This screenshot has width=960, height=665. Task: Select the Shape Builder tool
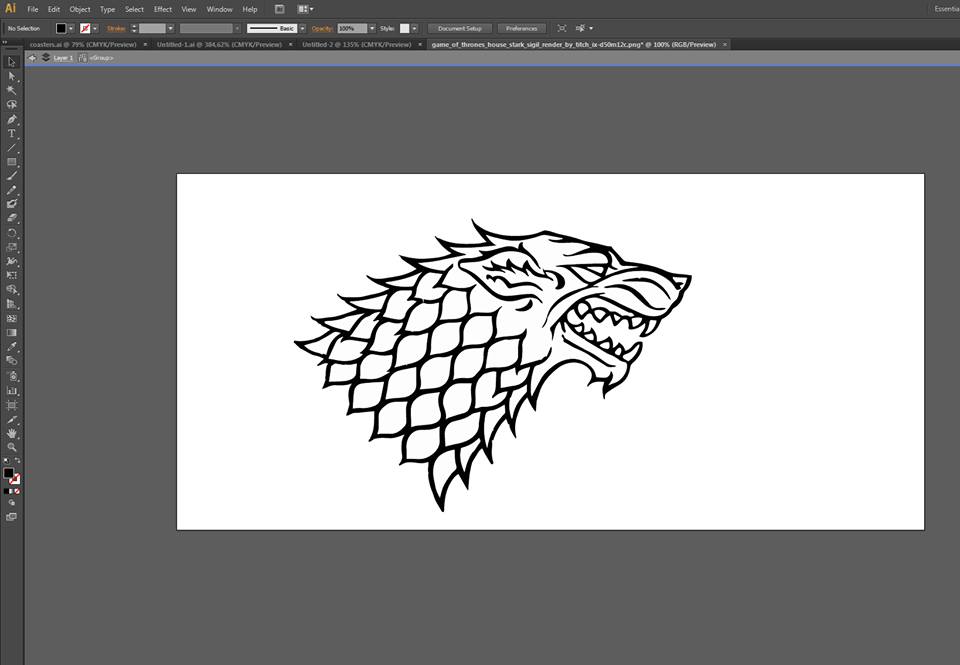12,290
